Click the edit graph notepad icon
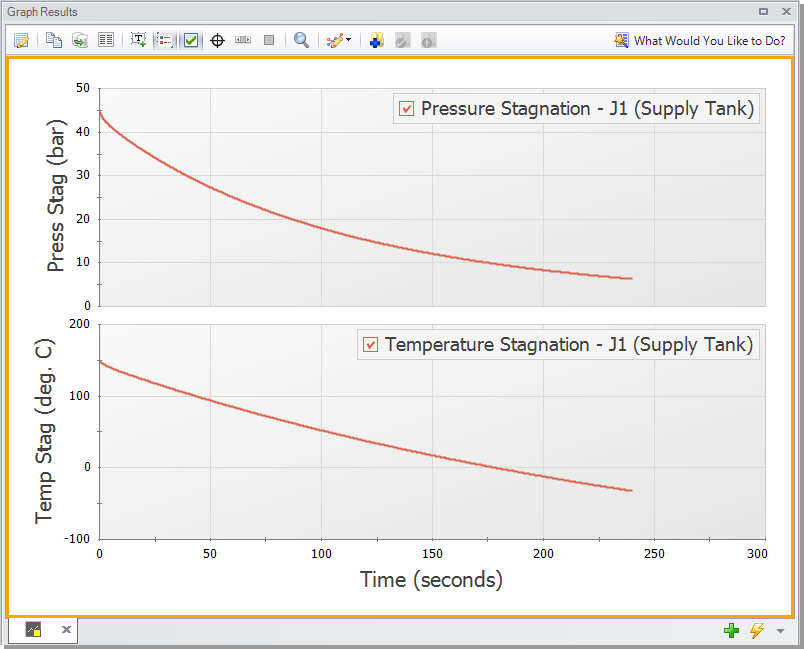This screenshot has width=804, height=649. [x=21, y=41]
